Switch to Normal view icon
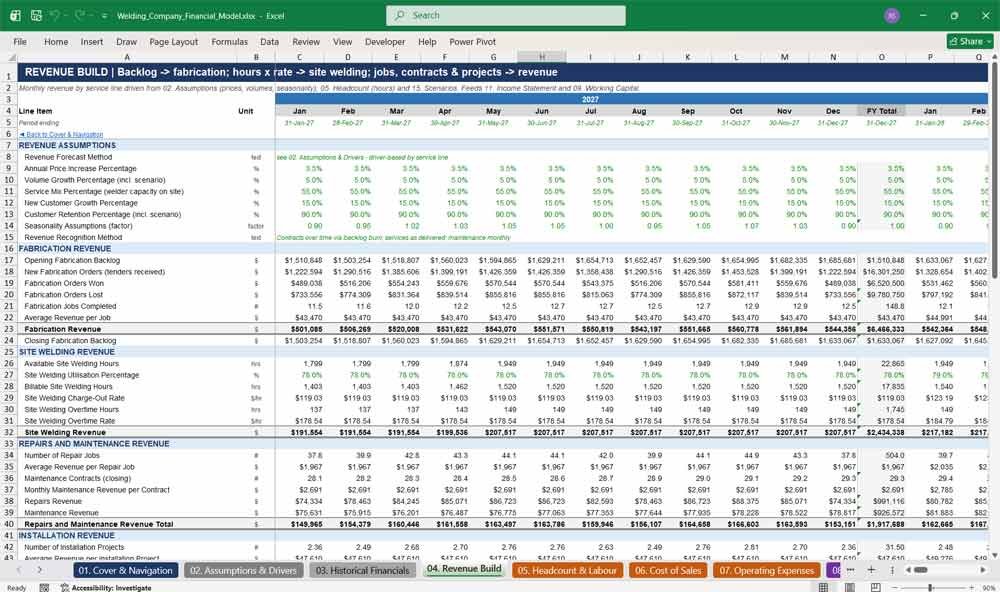Viewport: 1000px width, 592px height. [823, 587]
